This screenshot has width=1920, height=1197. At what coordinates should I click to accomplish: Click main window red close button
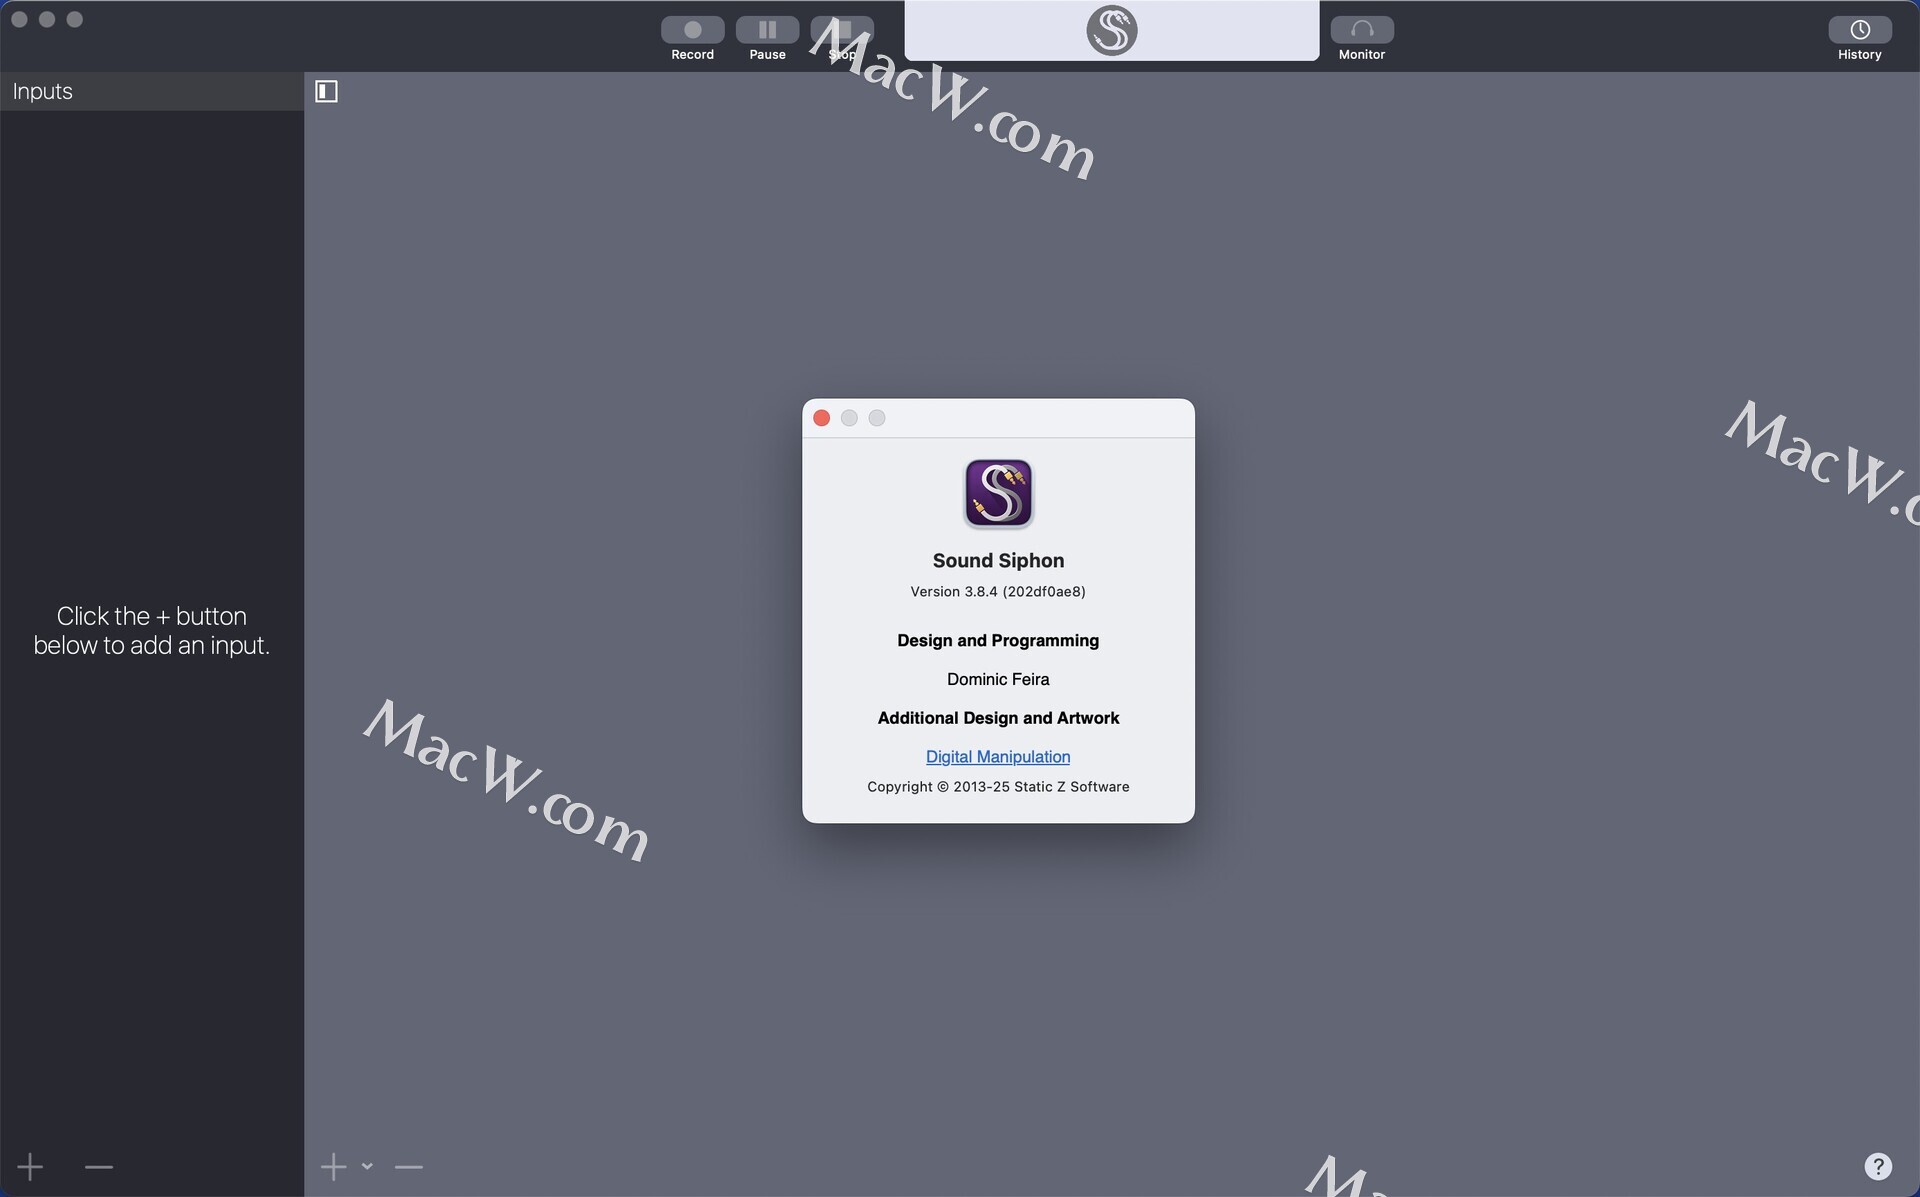[19, 19]
